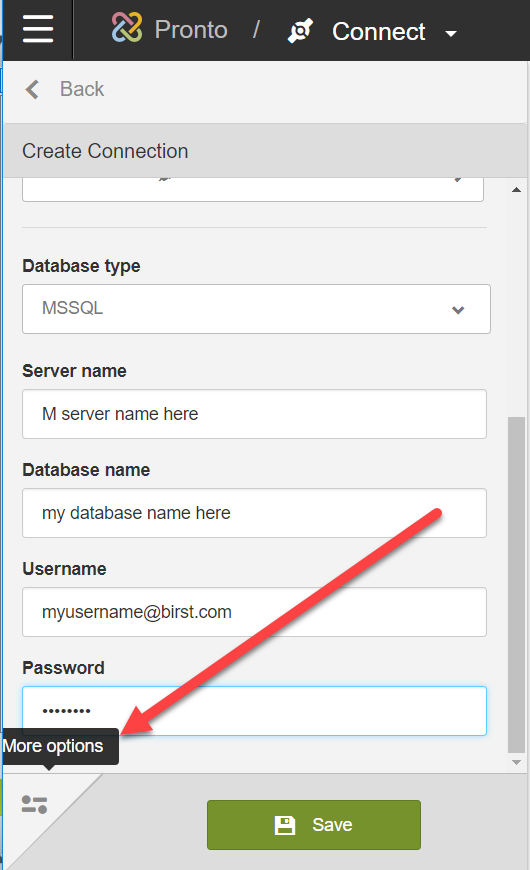Click the Back link text

[x=82, y=89]
